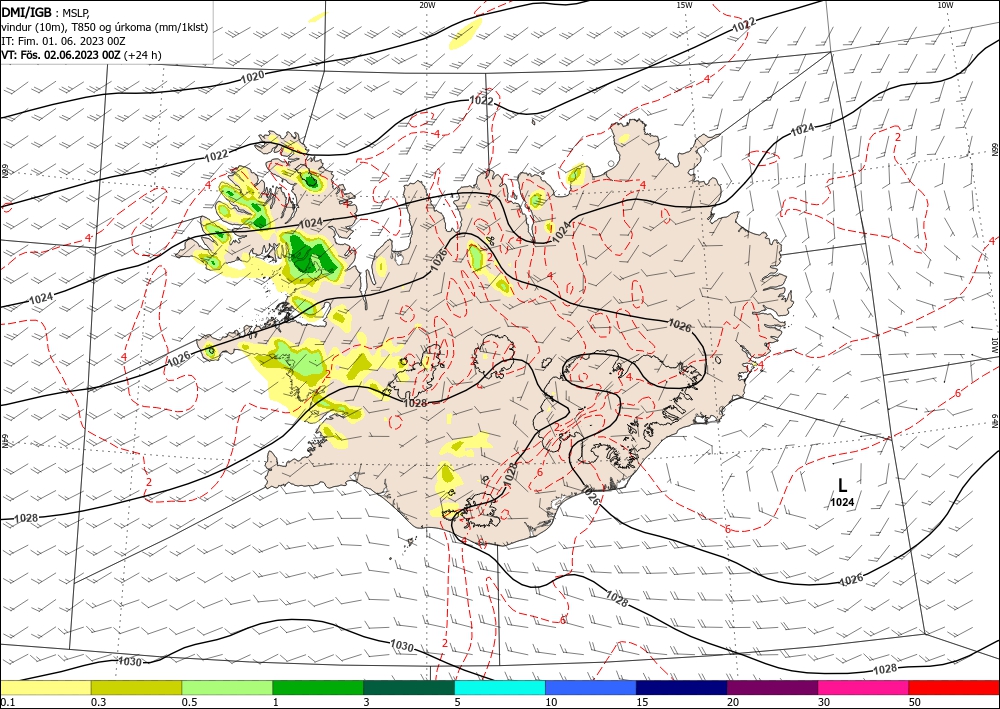Click the 15W longitude label
The image size is (1000, 709).
[684, 5]
